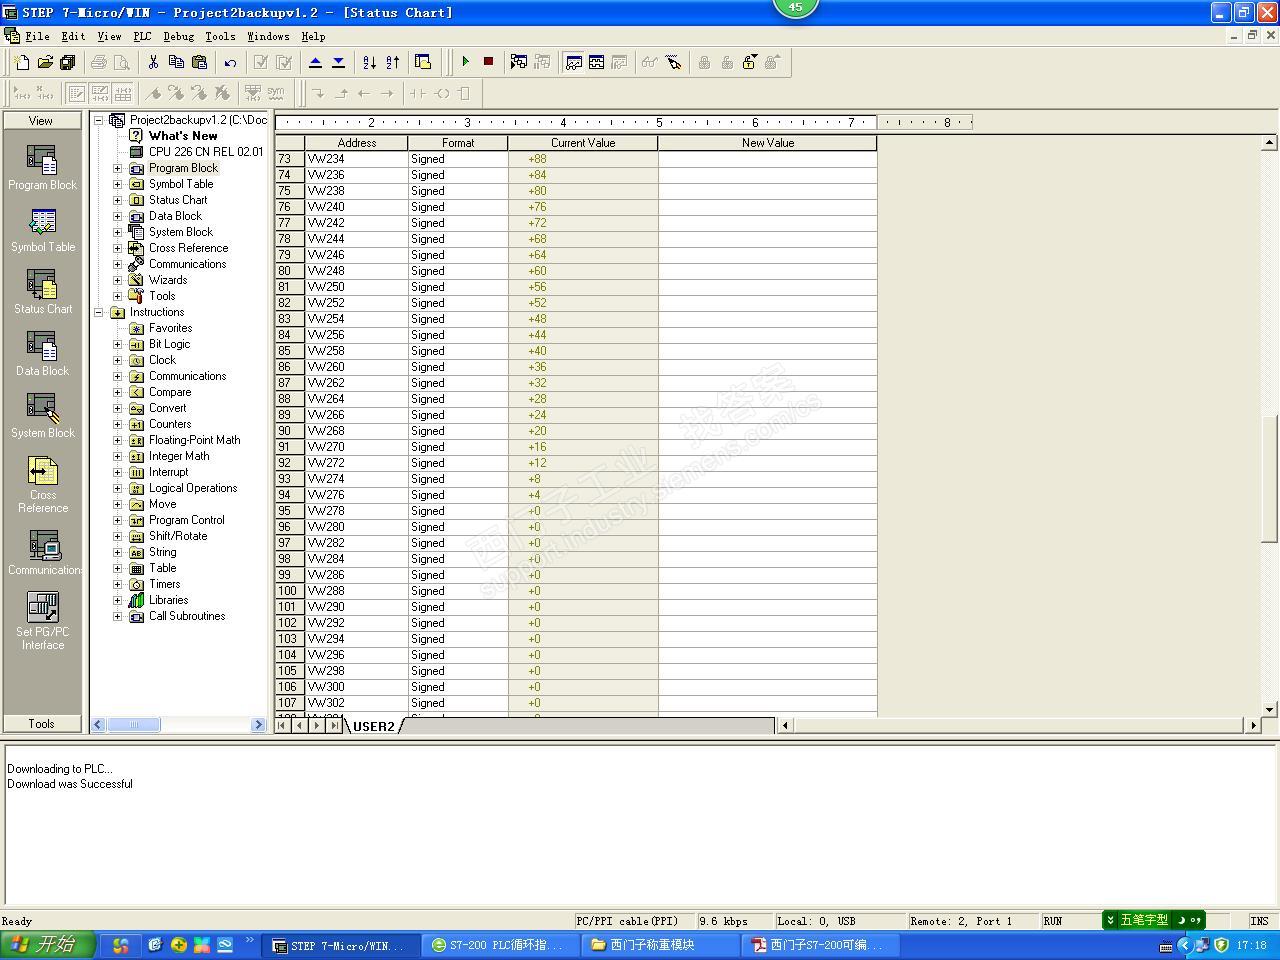
Task: Click New Value cell for VW234
Action: pyautogui.click(x=767, y=159)
